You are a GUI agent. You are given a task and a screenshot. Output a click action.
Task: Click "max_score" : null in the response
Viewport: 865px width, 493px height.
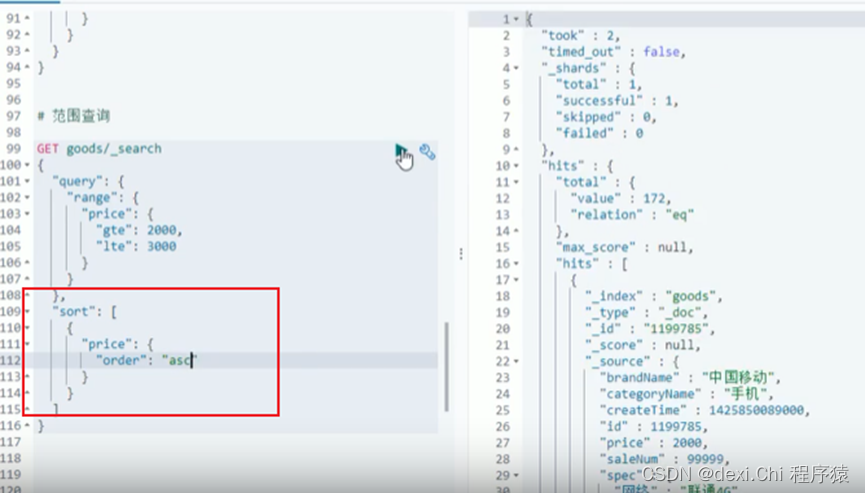coord(624,248)
